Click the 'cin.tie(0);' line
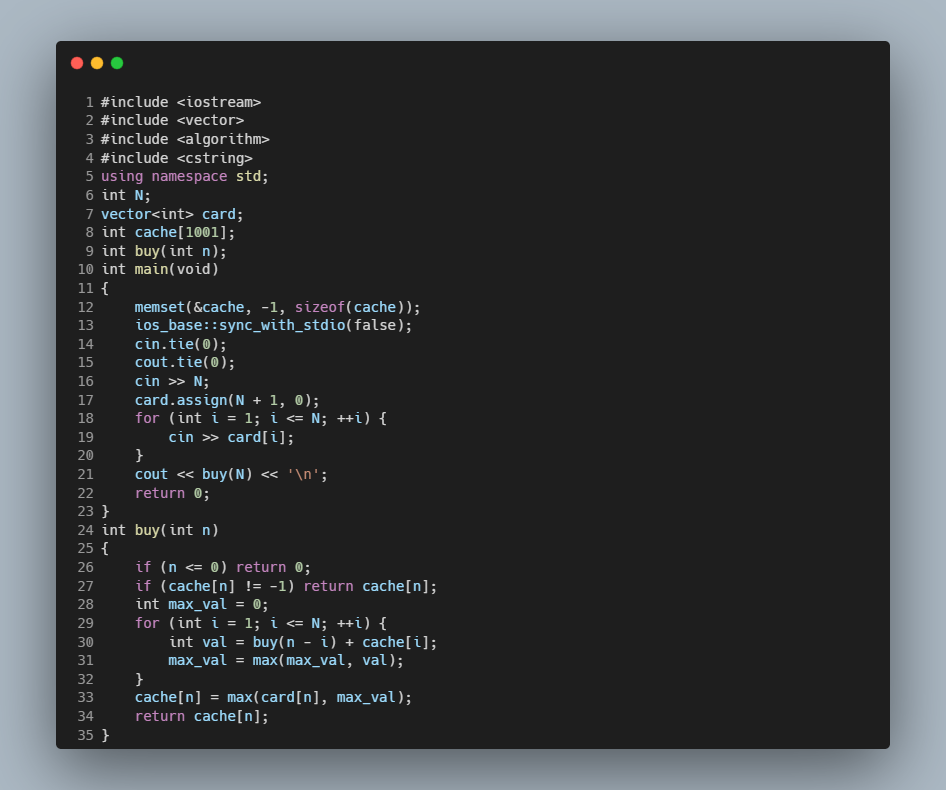 [180, 344]
